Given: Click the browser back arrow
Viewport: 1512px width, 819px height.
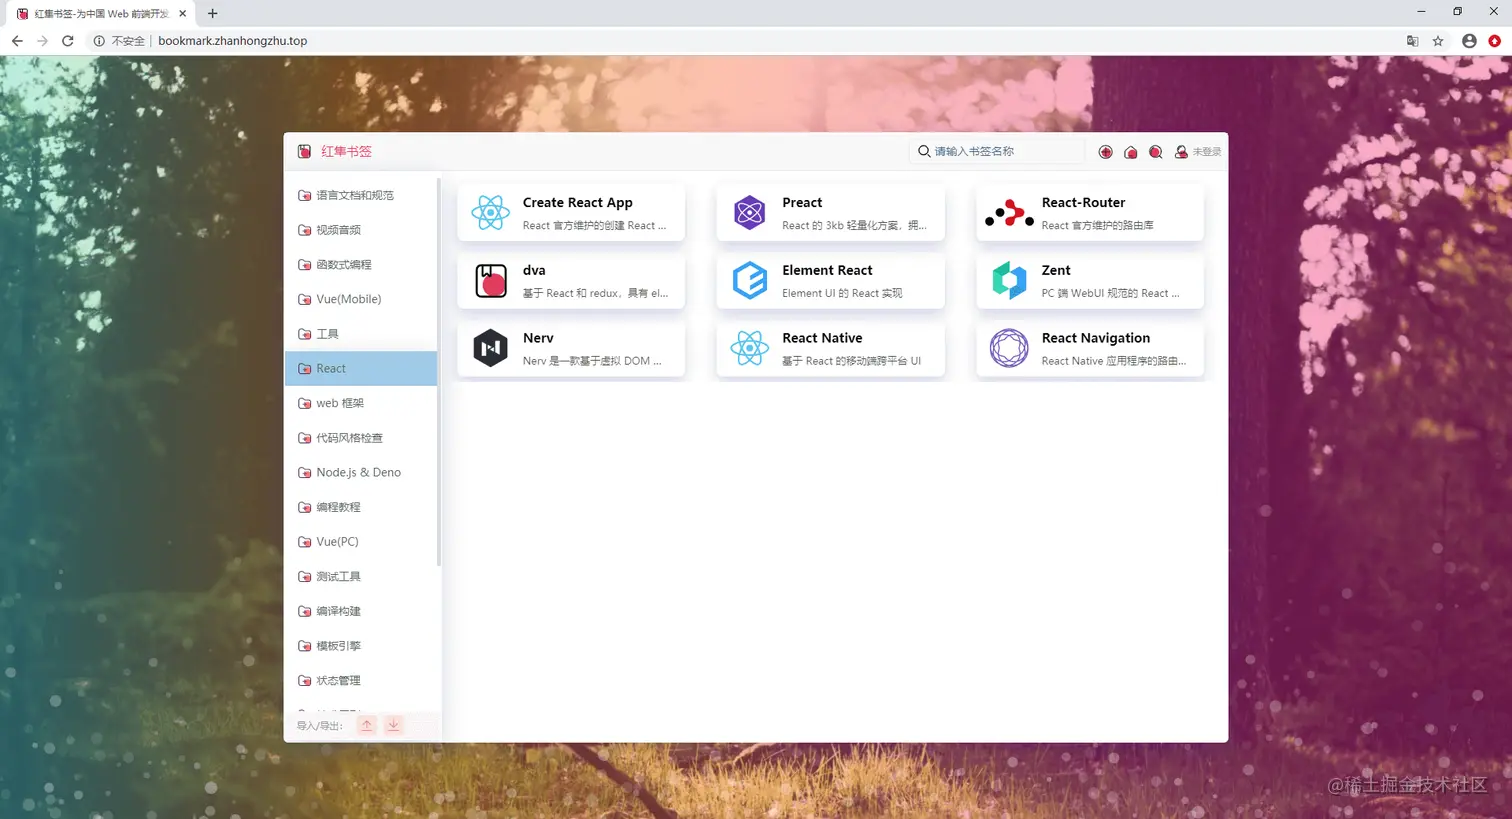Looking at the screenshot, I should tap(17, 41).
